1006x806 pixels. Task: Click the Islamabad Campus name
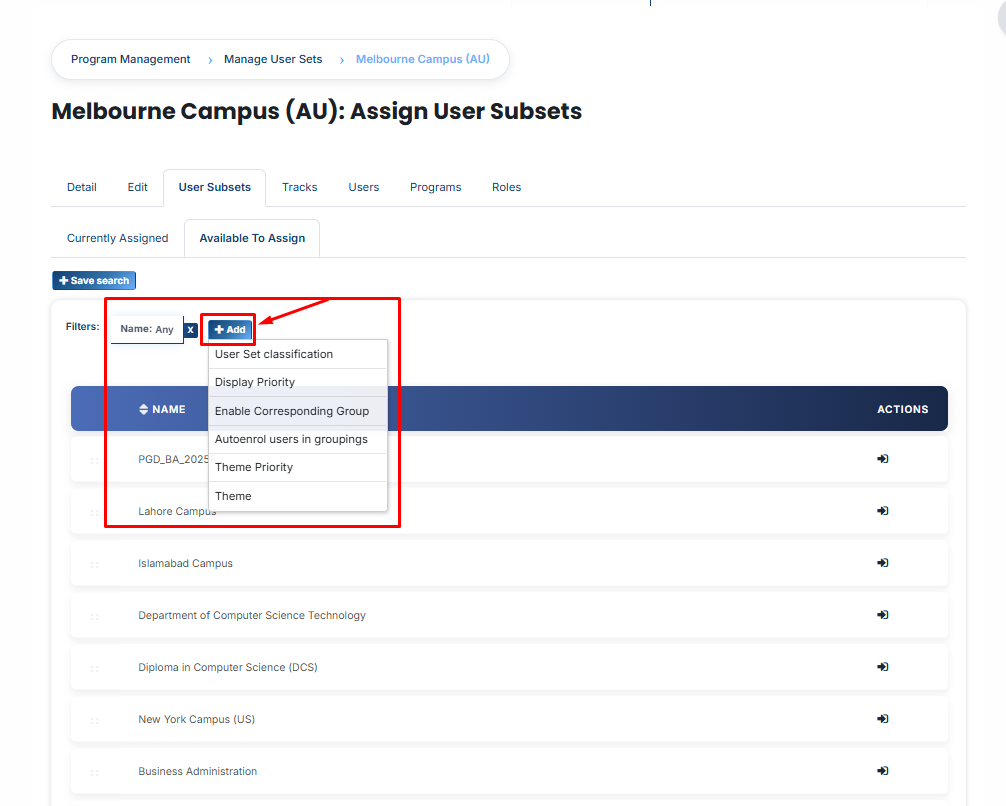point(185,563)
